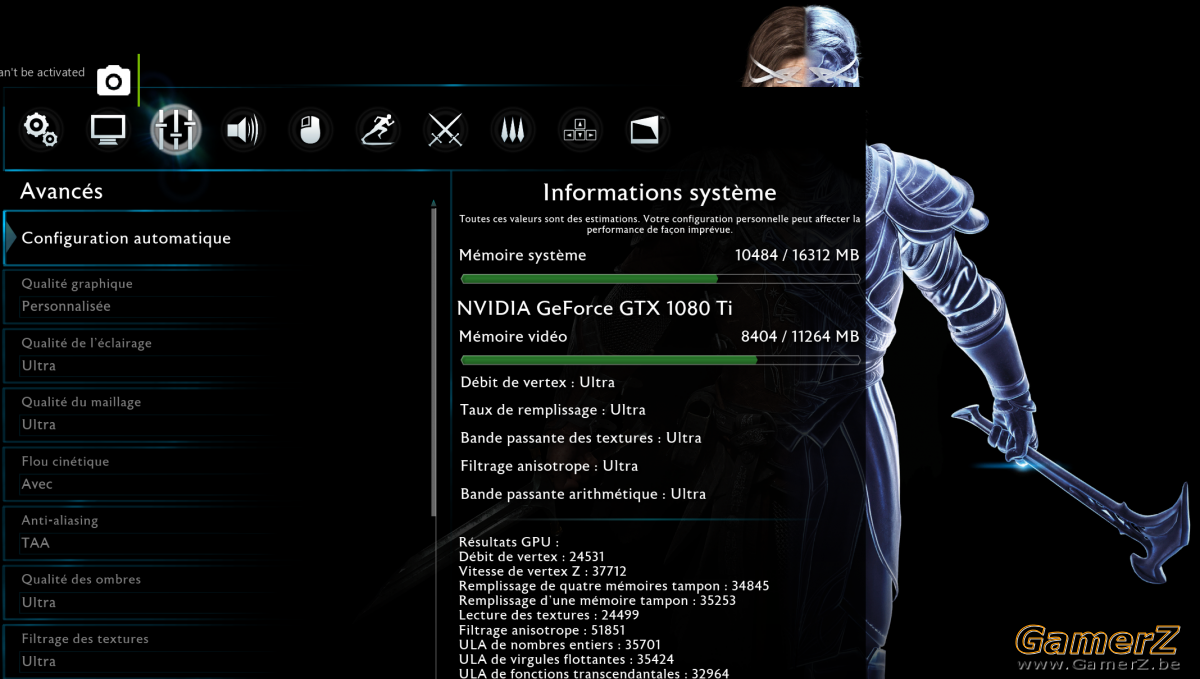Open the running figure movement icon

pyautogui.click(x=377, y=130)
